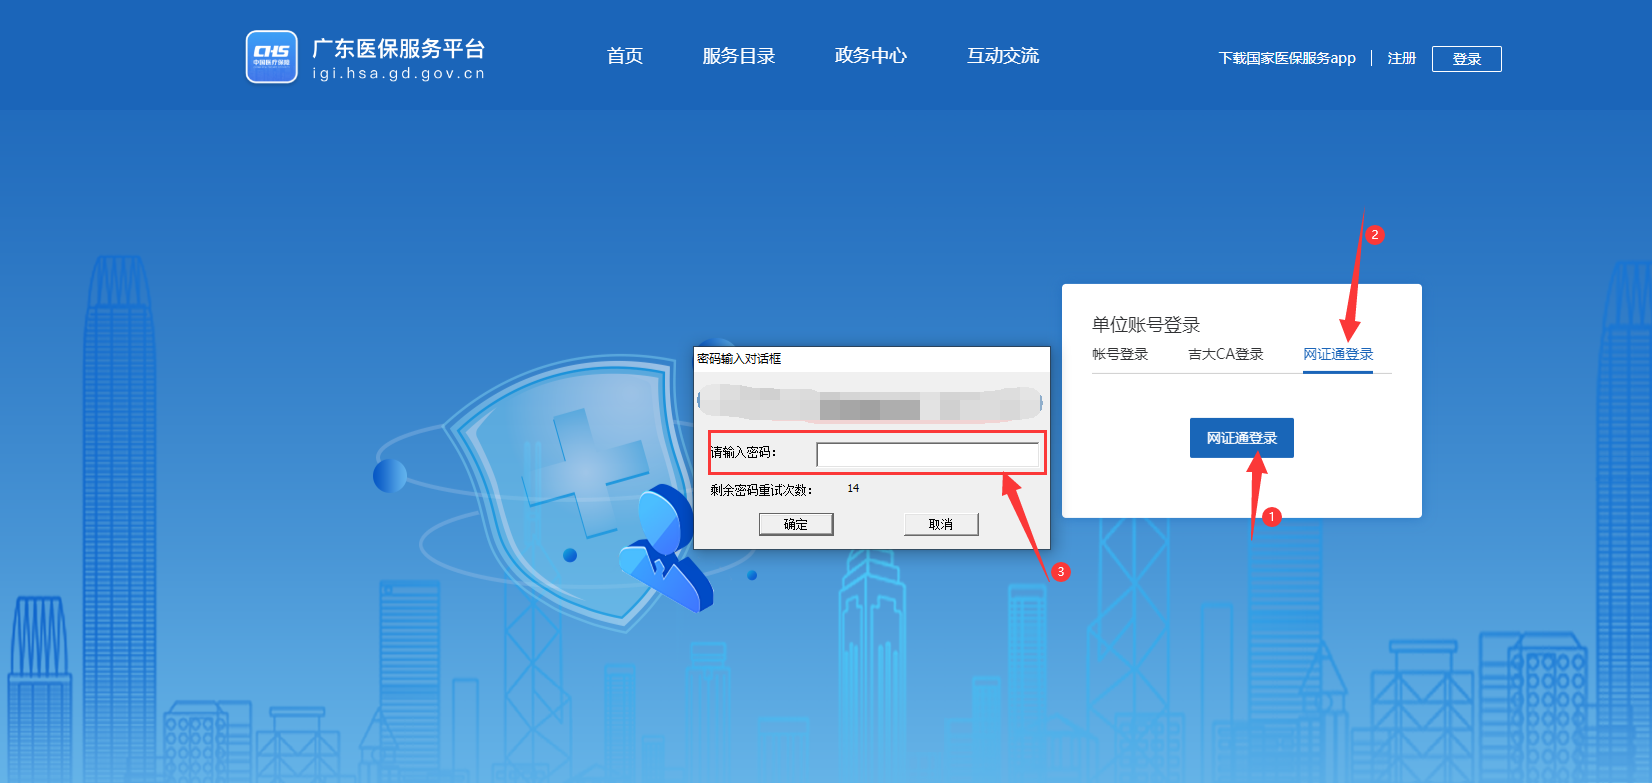Go to 政务中心 in the navigation bar
1652x783 pixels.
(x=870, y=56)
